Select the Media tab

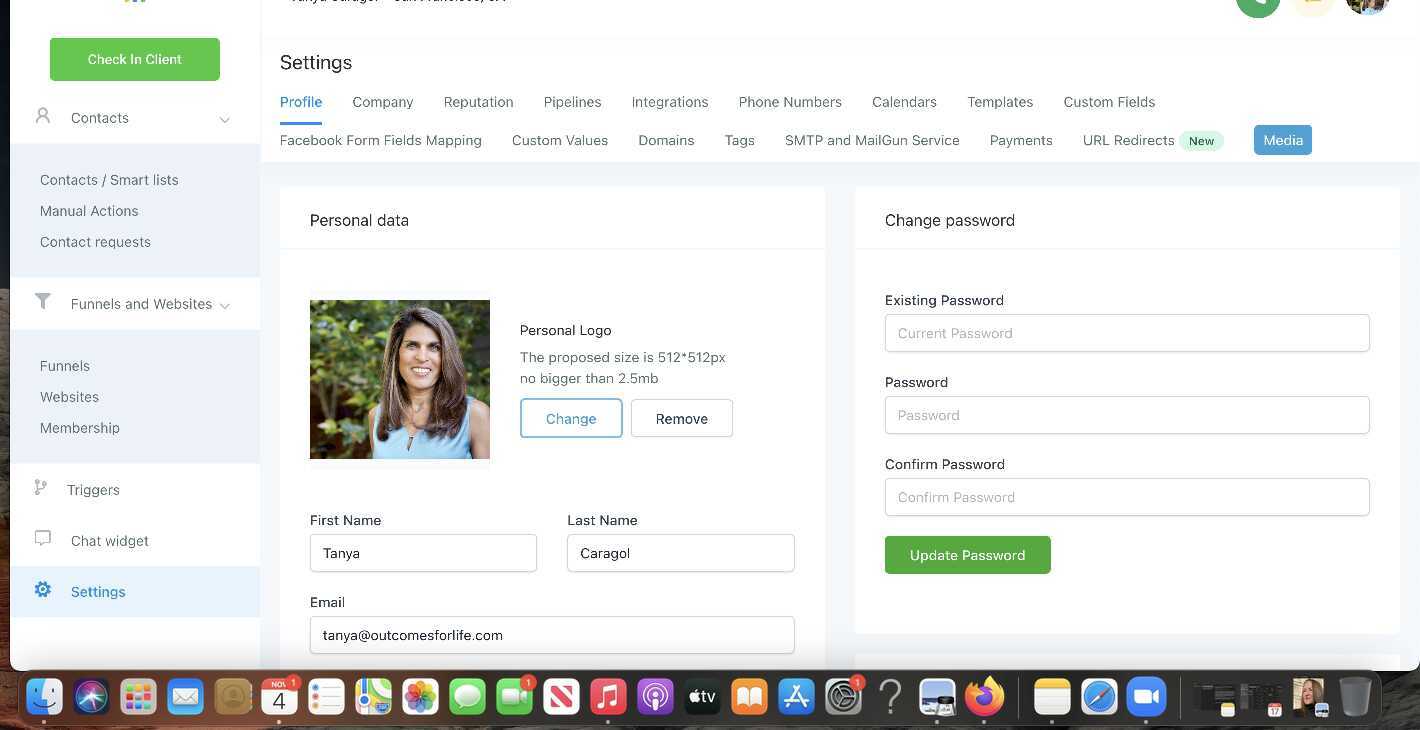tap(1283, 140)
